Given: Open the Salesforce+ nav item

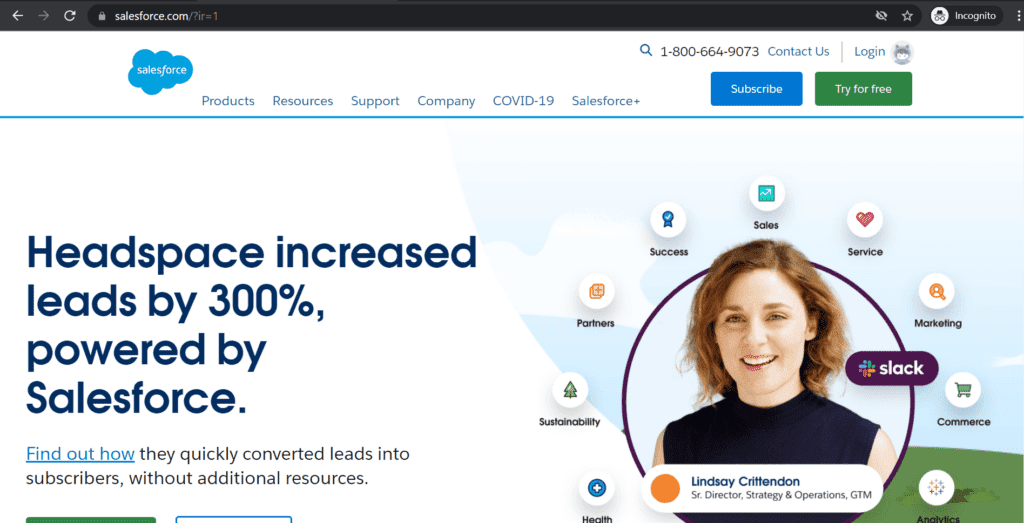Looking at the screenshot, I should 606,101.
